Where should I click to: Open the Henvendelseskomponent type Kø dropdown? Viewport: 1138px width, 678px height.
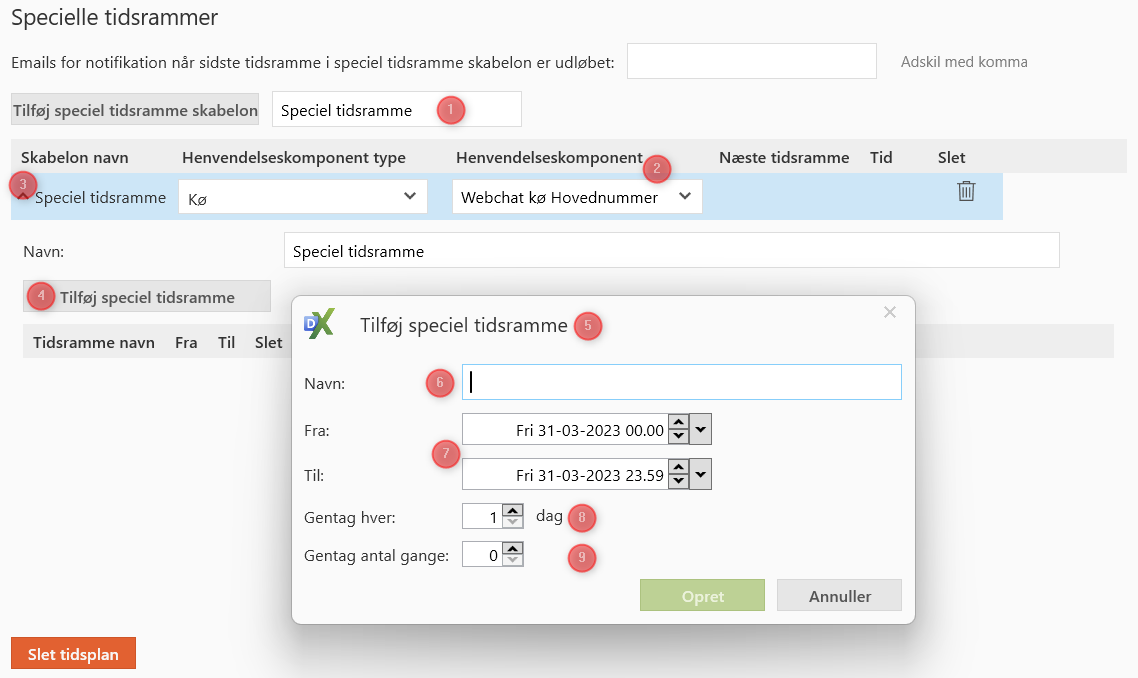coord(302,197)
